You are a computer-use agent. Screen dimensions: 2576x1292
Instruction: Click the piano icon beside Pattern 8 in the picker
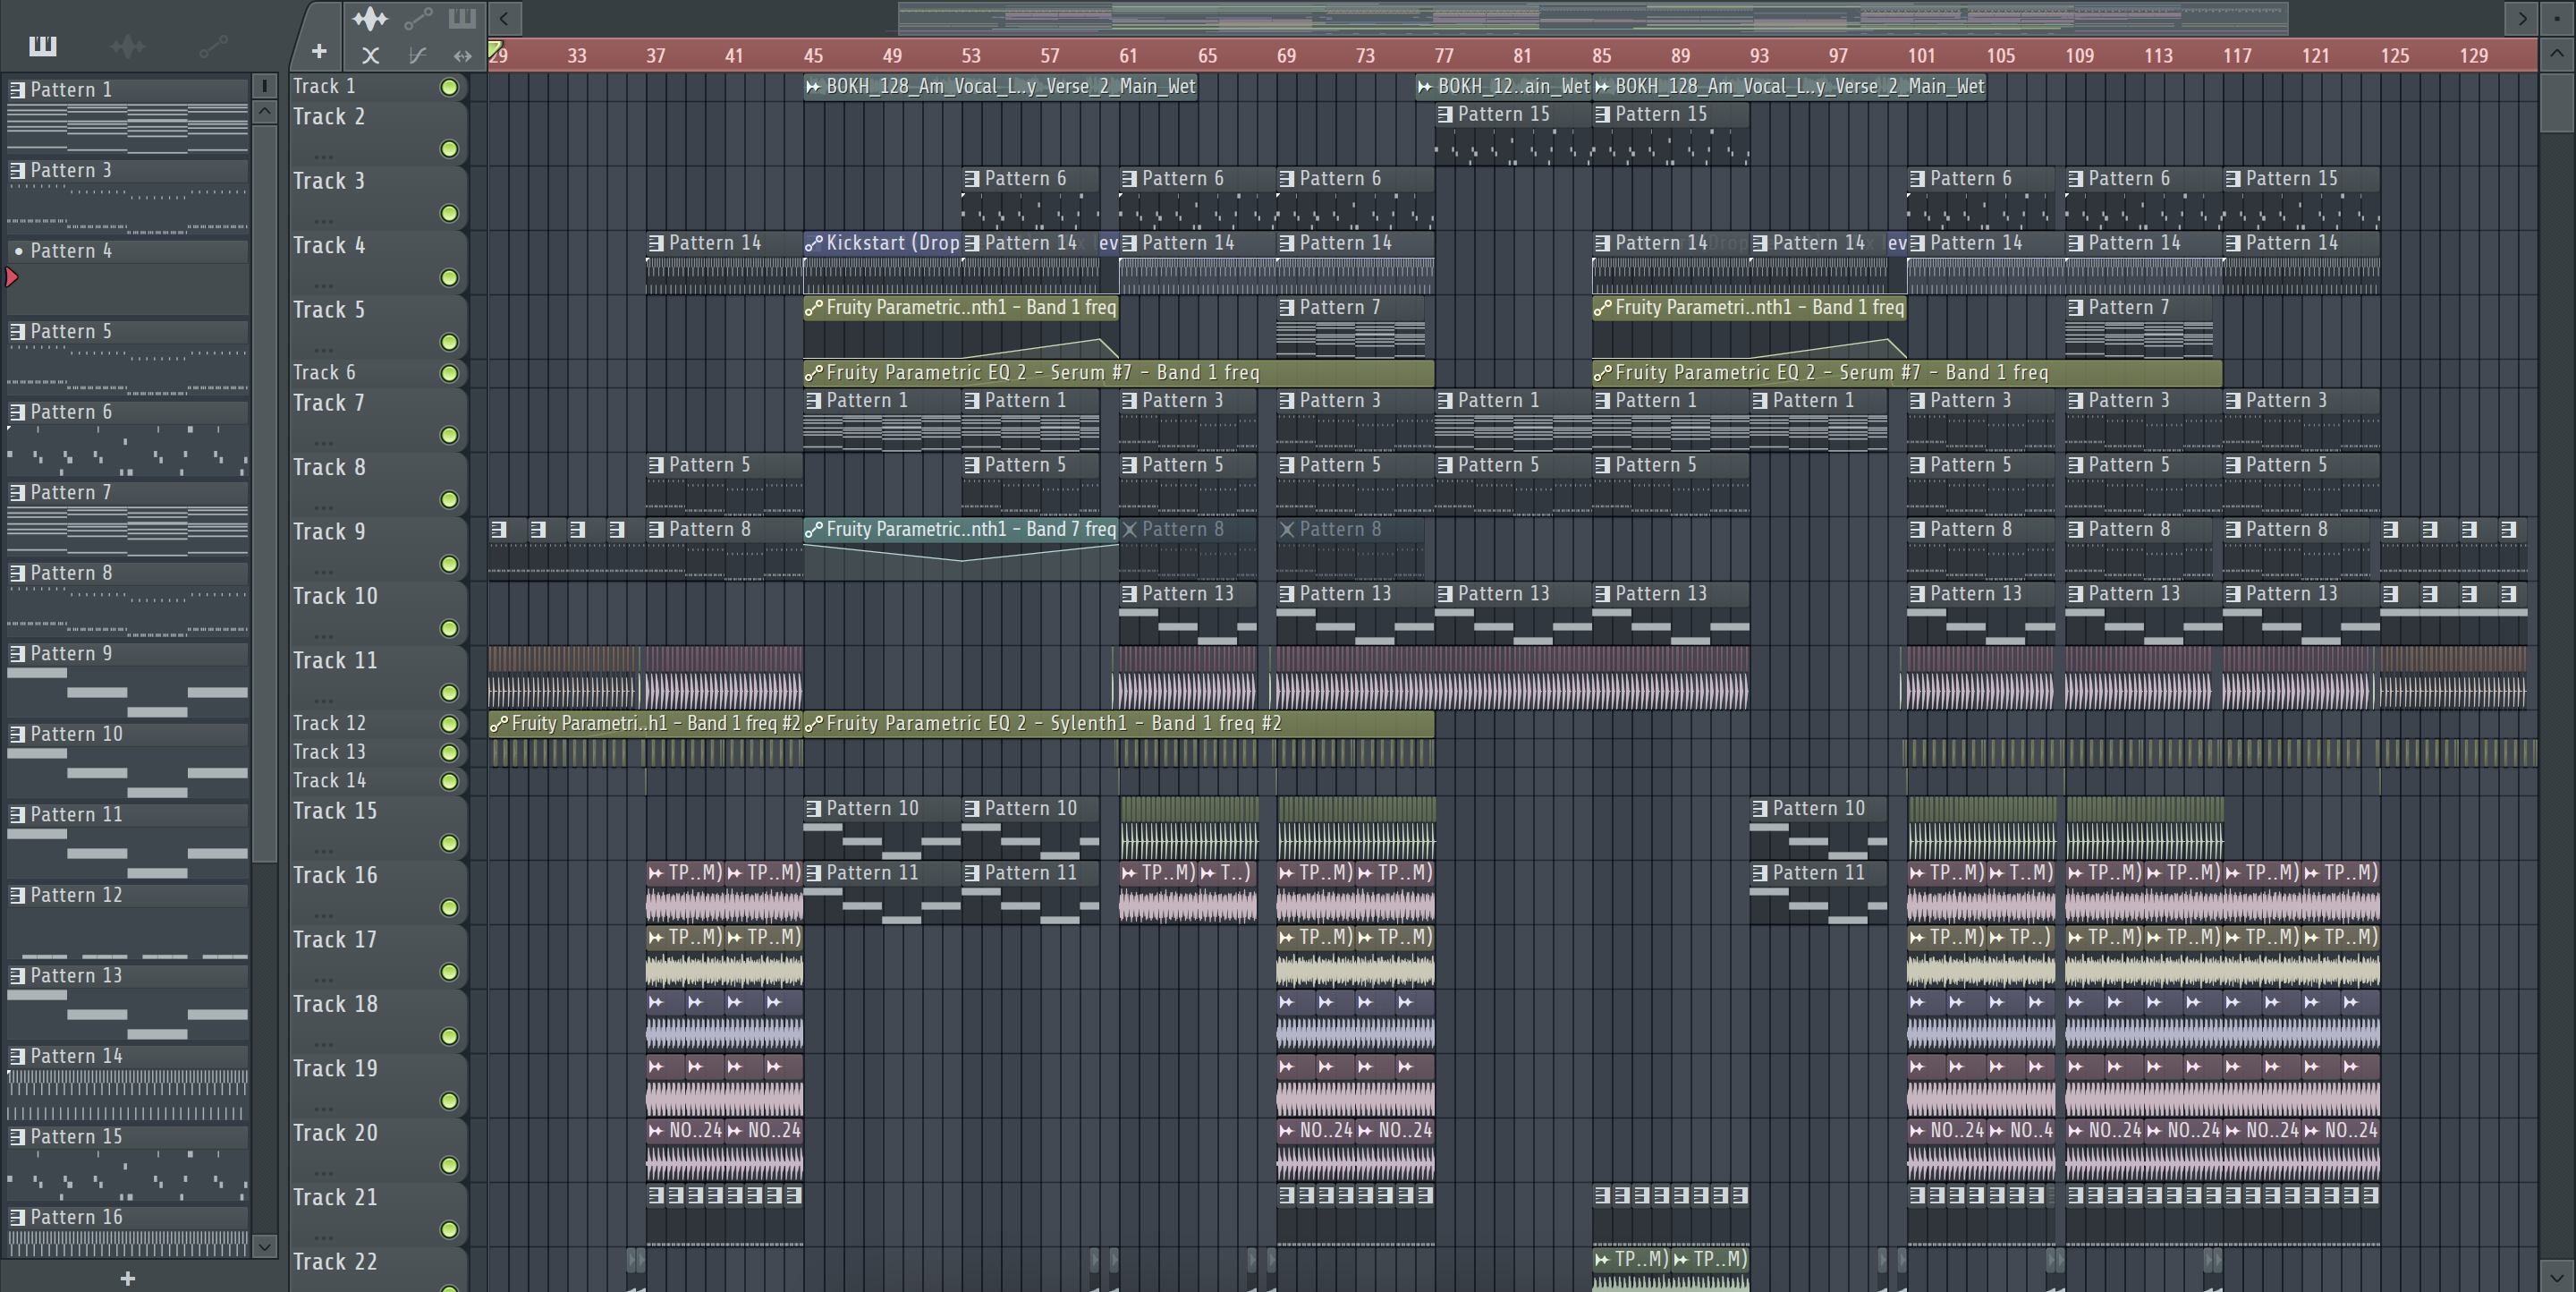[x=17, y=573]
